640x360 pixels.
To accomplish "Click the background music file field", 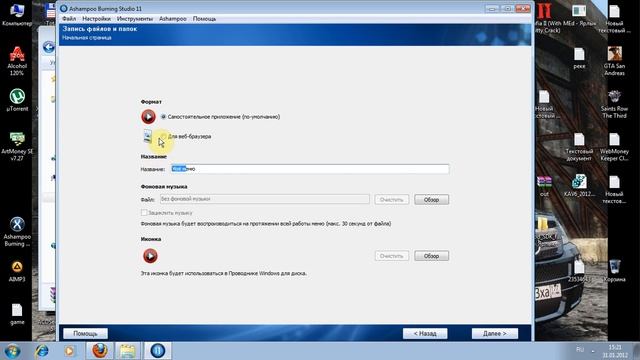I will pos(264,199).
